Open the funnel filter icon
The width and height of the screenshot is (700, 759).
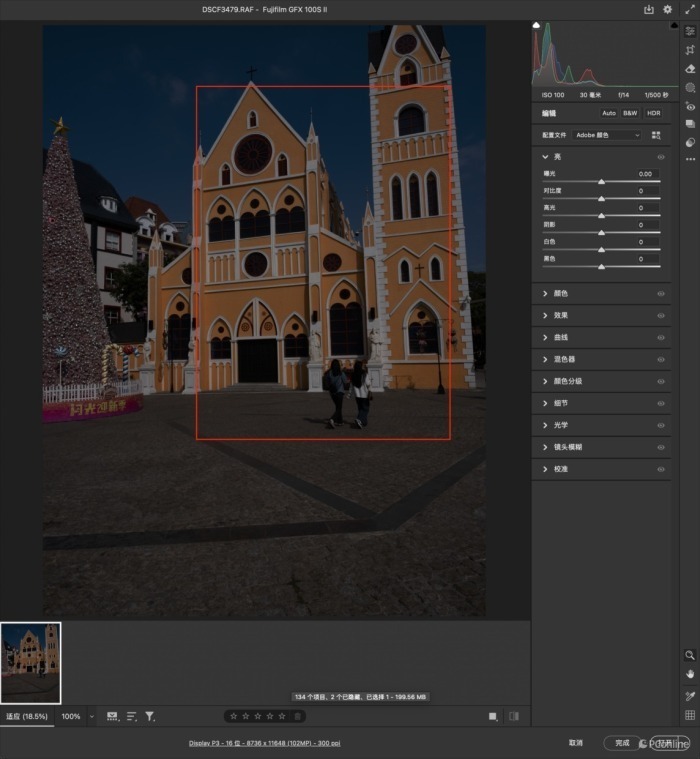point(150,716)
